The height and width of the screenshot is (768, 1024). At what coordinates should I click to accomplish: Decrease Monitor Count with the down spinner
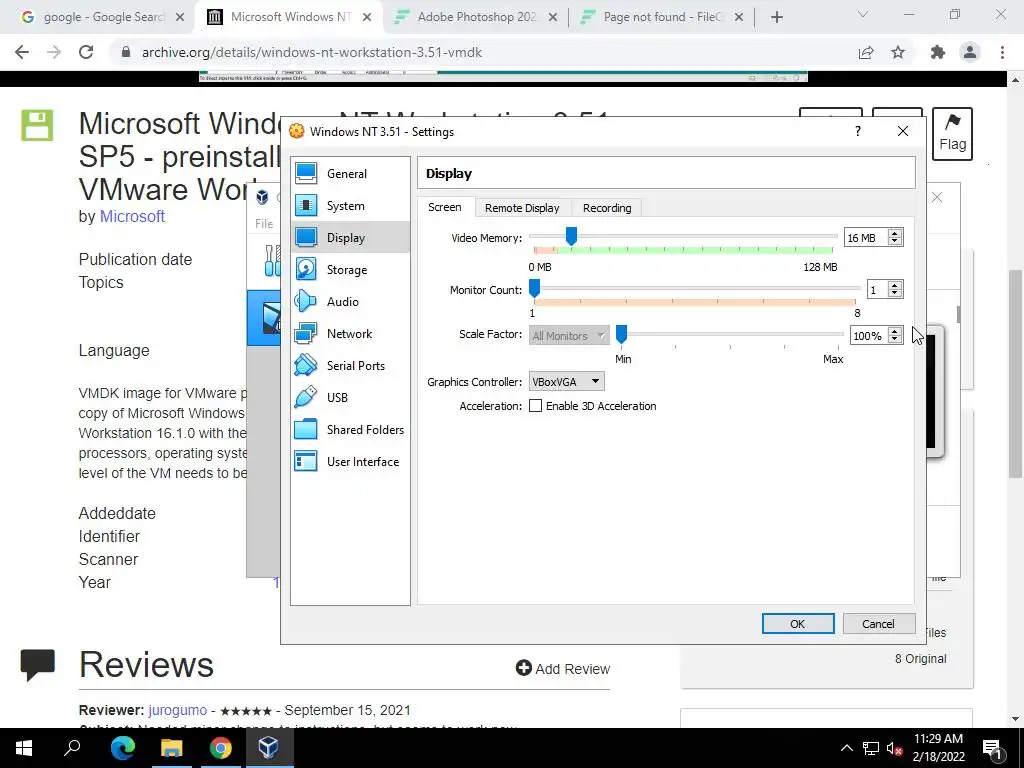(895, 294)
